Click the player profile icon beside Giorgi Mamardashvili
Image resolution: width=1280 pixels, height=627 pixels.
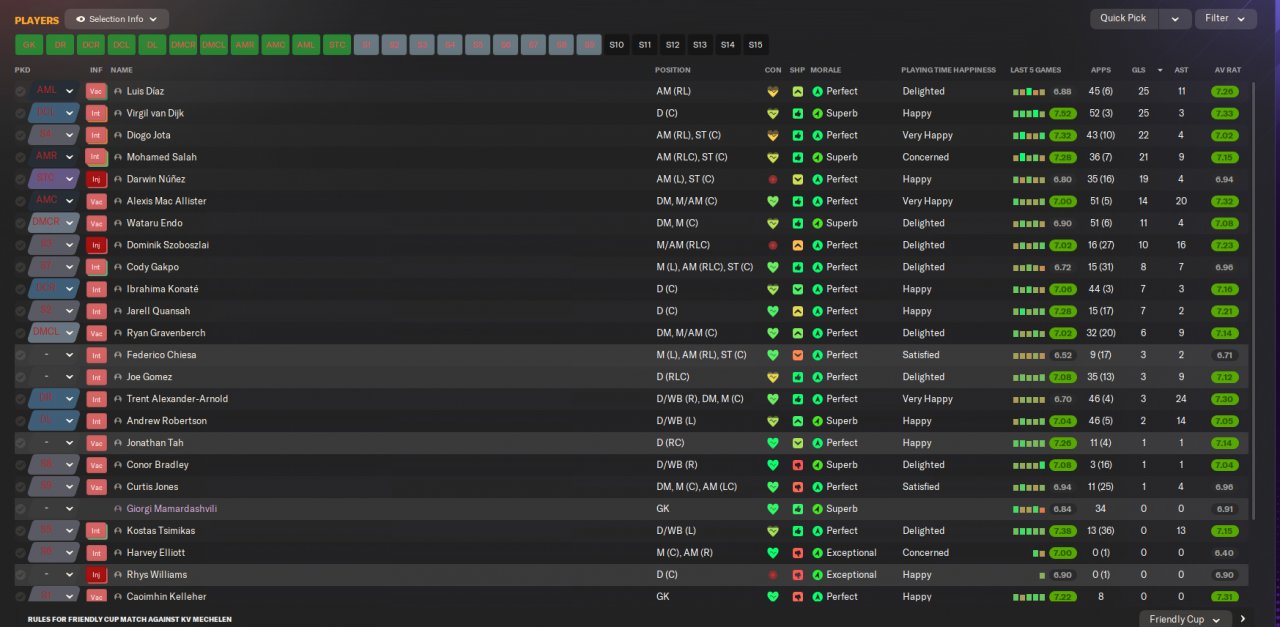(118, 509)
